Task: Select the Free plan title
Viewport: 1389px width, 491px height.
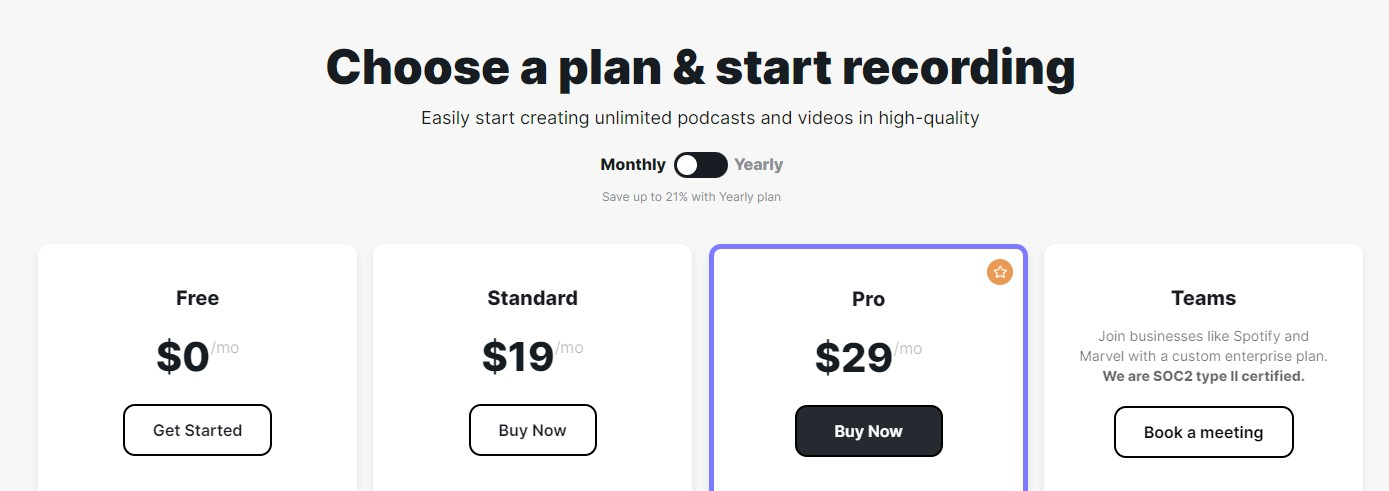Action: tap(197, 298)
